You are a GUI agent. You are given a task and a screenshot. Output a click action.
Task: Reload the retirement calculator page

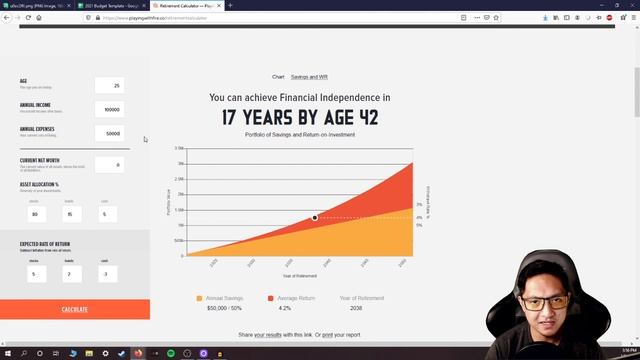pos(28,18)
